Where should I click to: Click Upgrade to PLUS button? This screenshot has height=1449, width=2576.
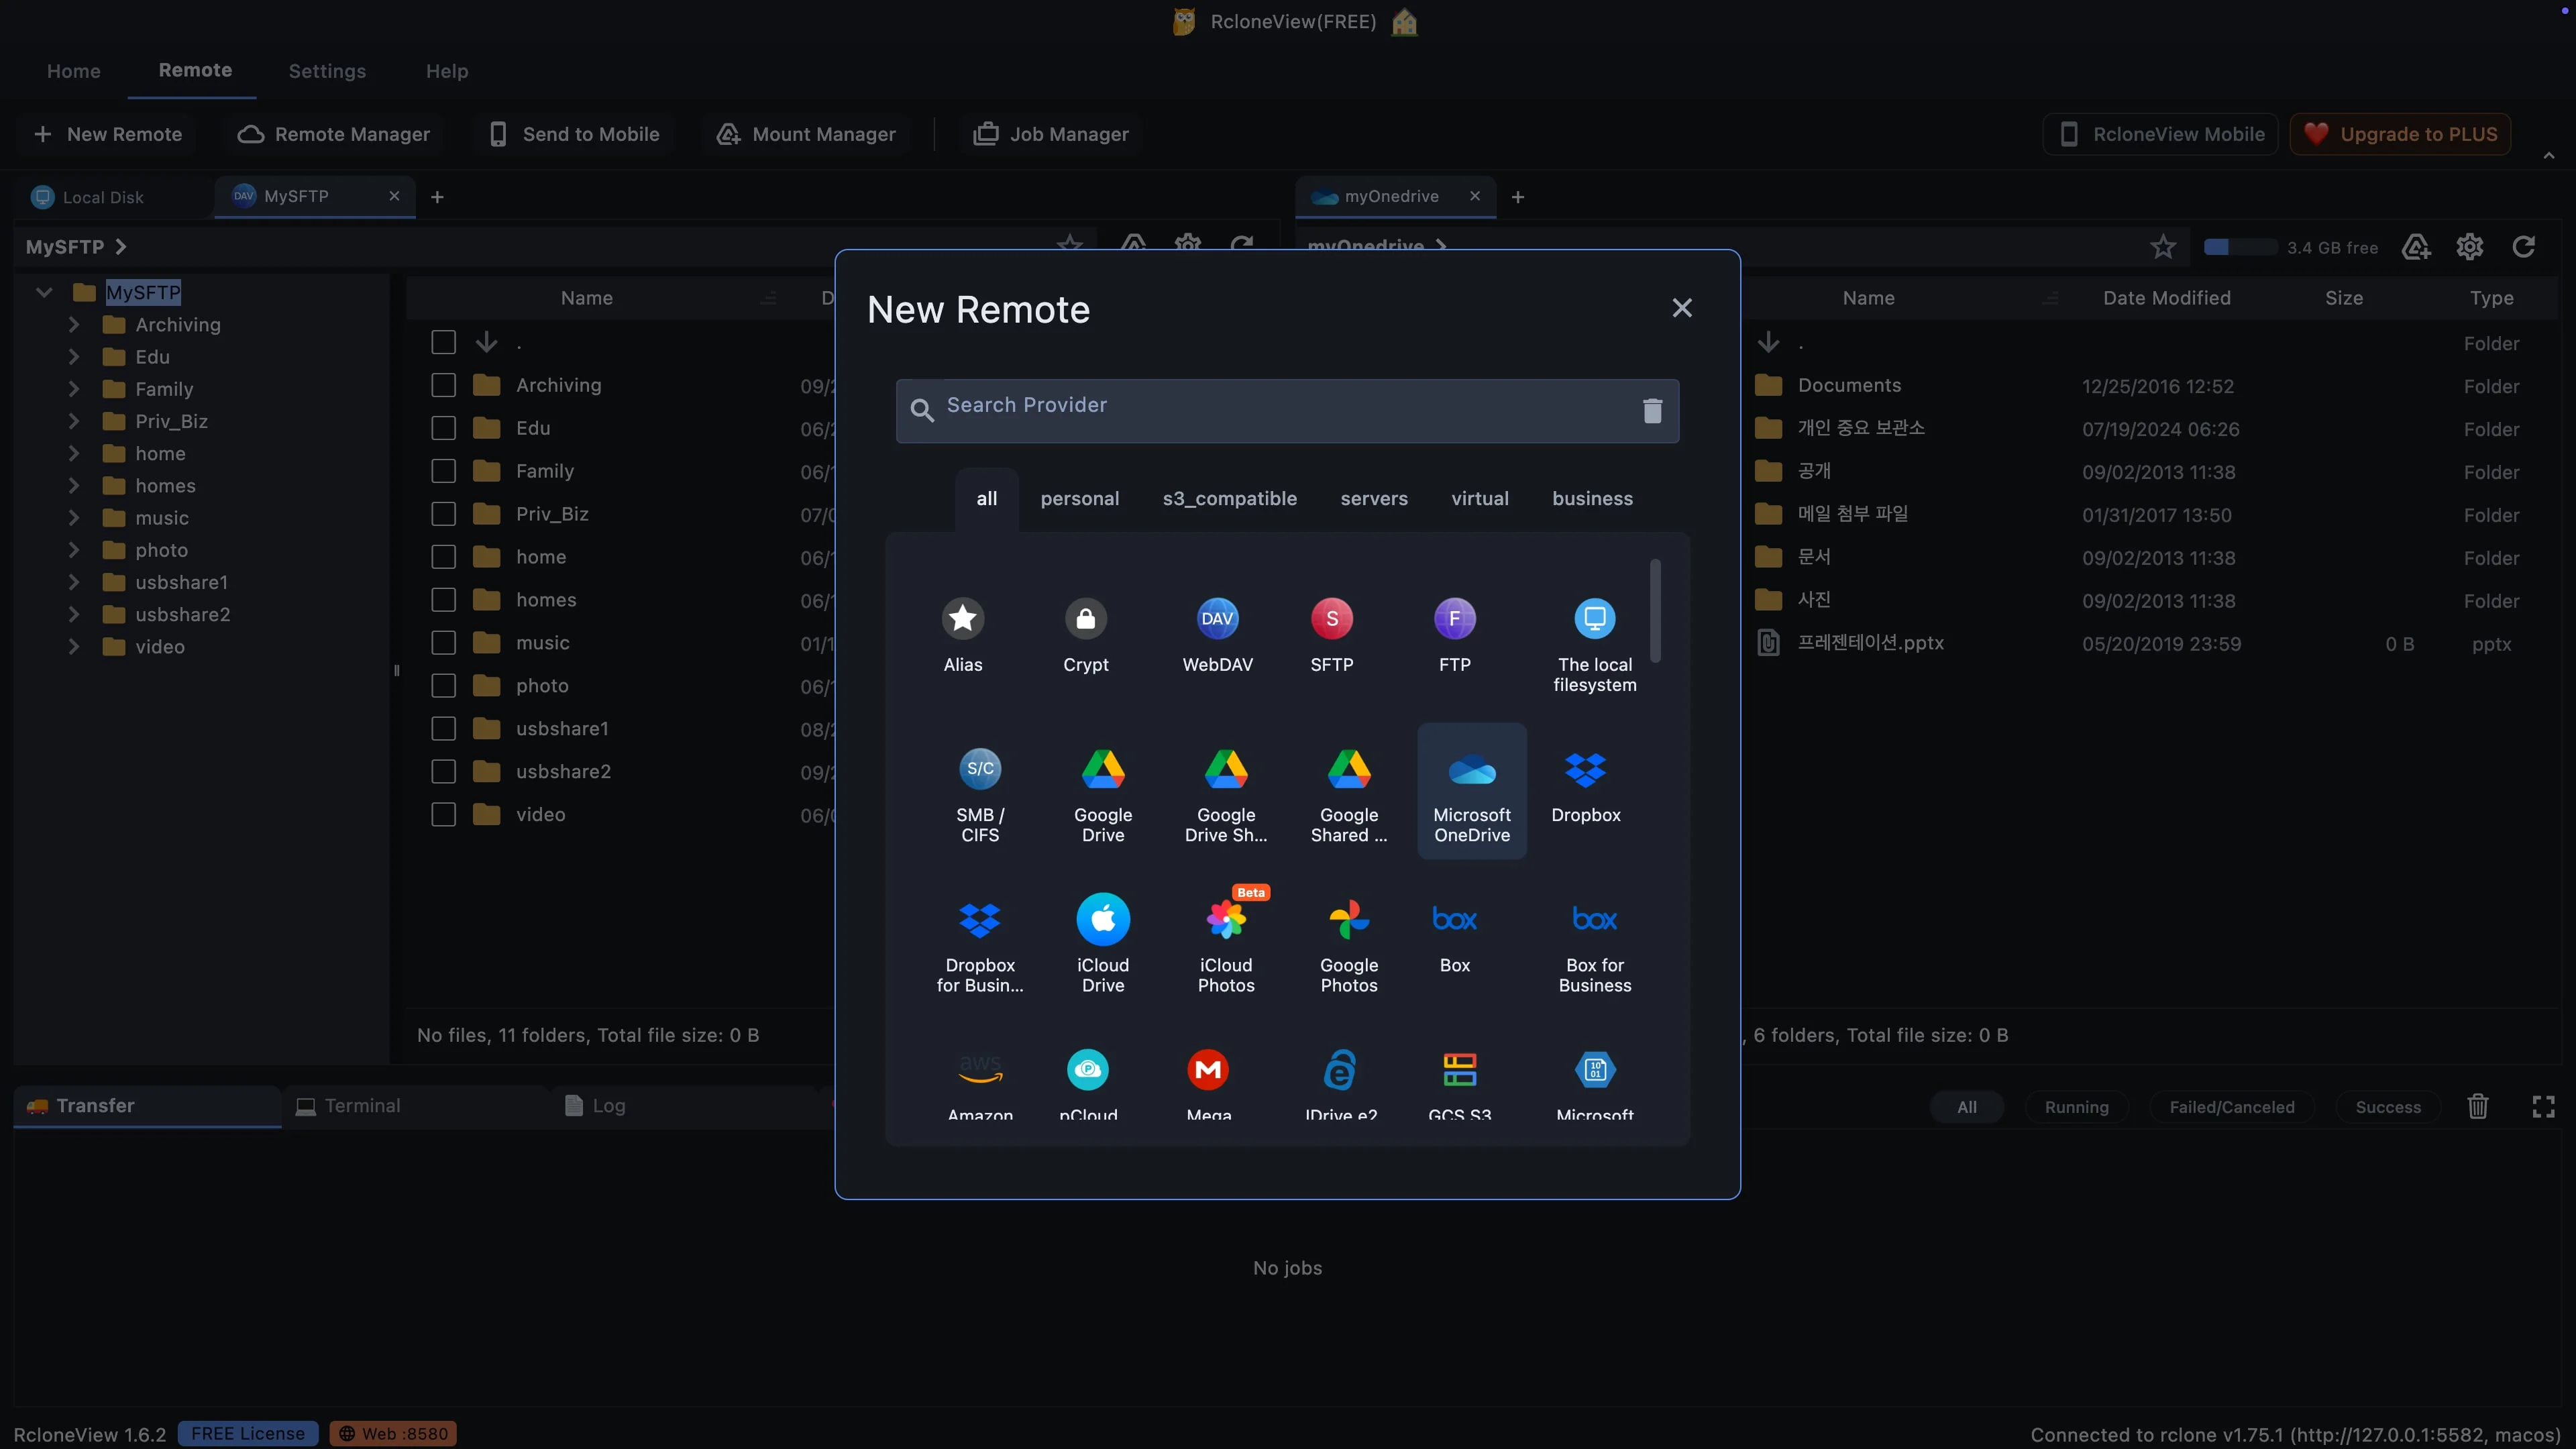pyautogui.click(x=2400, y=134)
